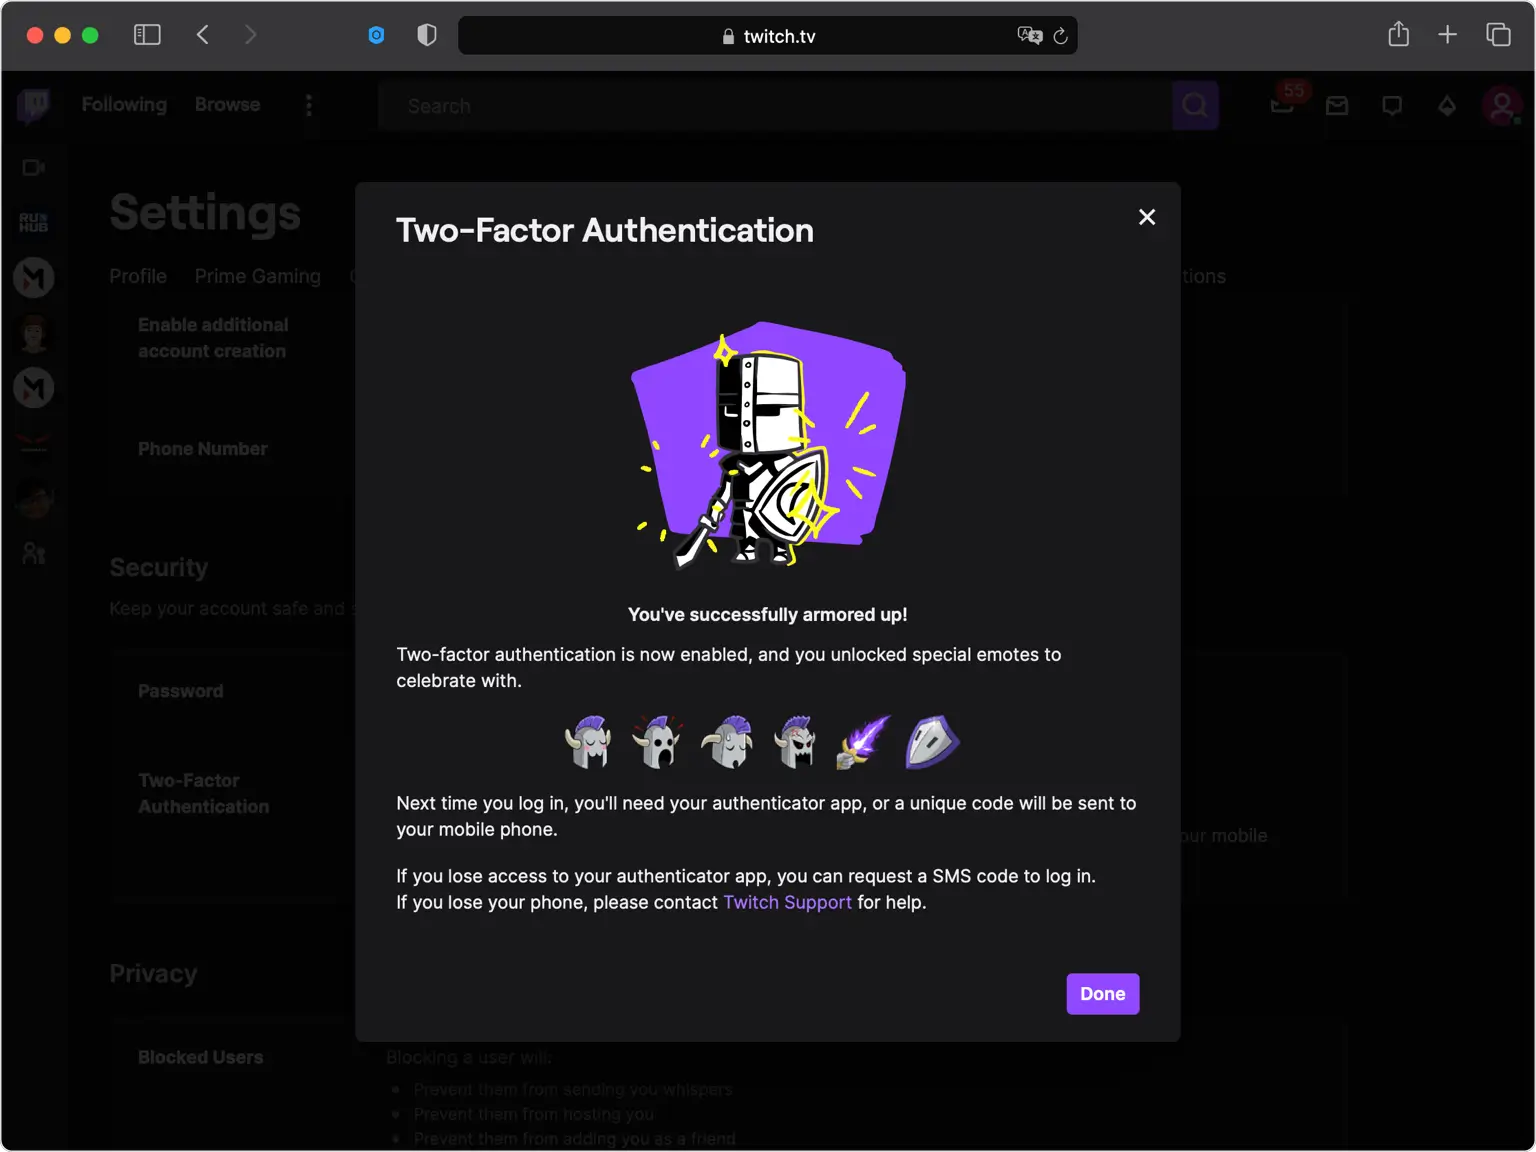
Task: Click the Done button
Action: [1103, 994]
